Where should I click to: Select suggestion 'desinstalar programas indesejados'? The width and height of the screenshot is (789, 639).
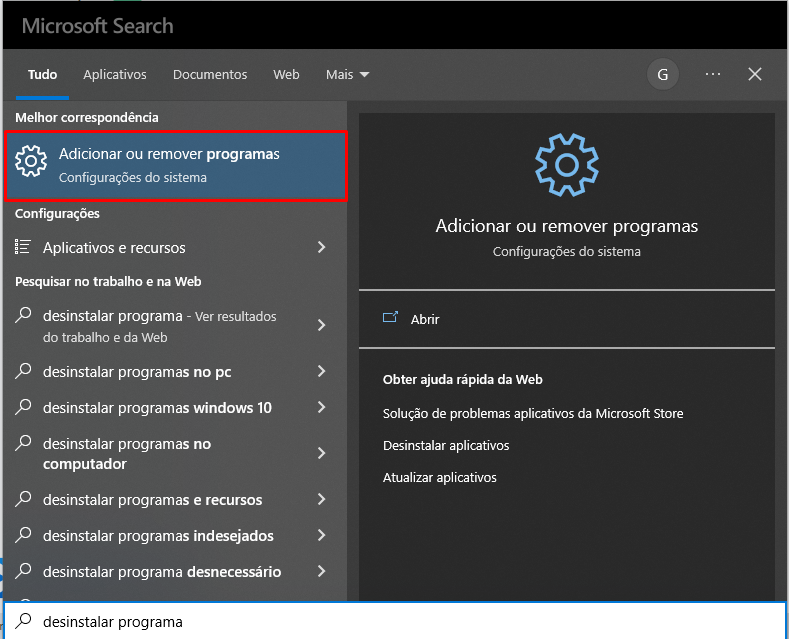tap(176, 536)
